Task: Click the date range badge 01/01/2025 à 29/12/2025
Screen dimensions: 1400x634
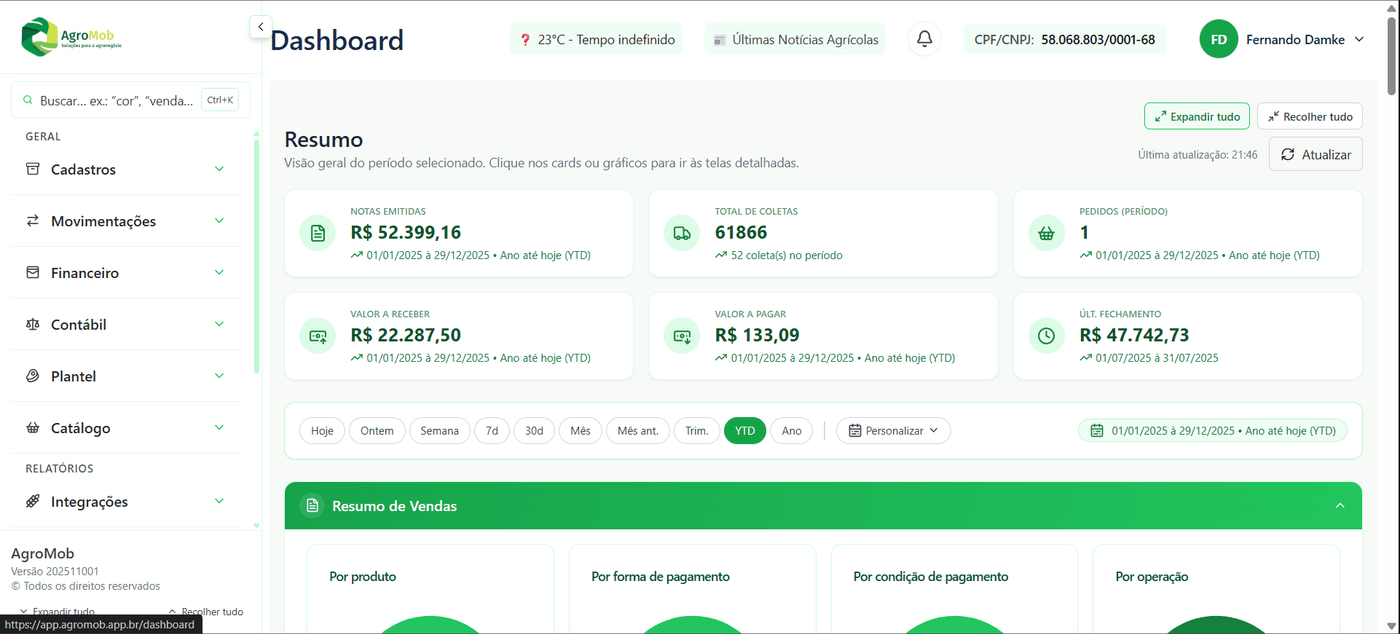Action: click(x=1213, y=431)
